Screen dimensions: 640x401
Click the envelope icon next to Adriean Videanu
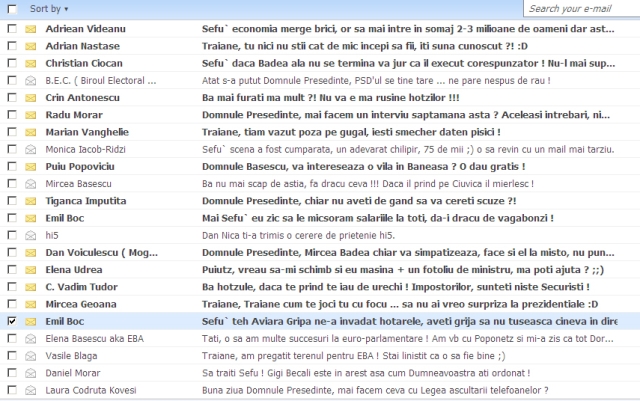30,29
